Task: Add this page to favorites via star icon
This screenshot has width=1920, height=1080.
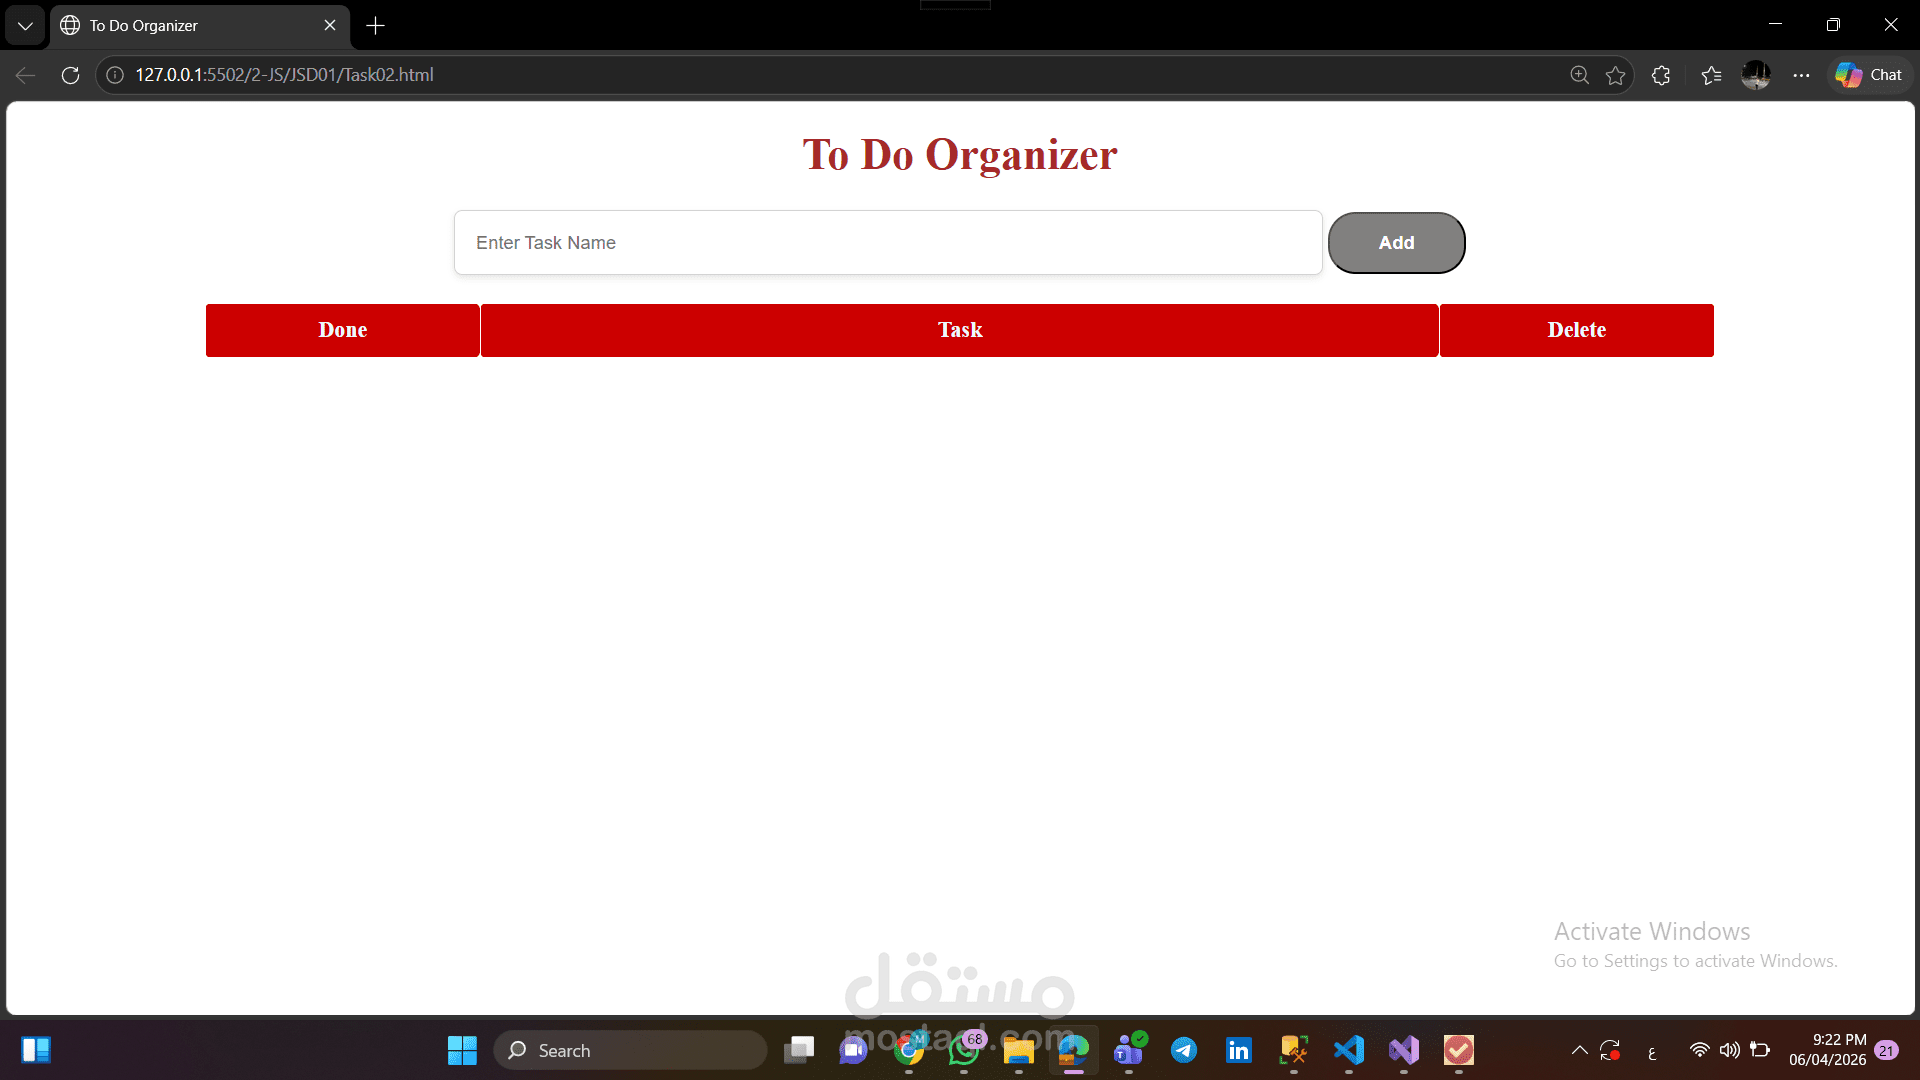Action: tap(1616, 74)
